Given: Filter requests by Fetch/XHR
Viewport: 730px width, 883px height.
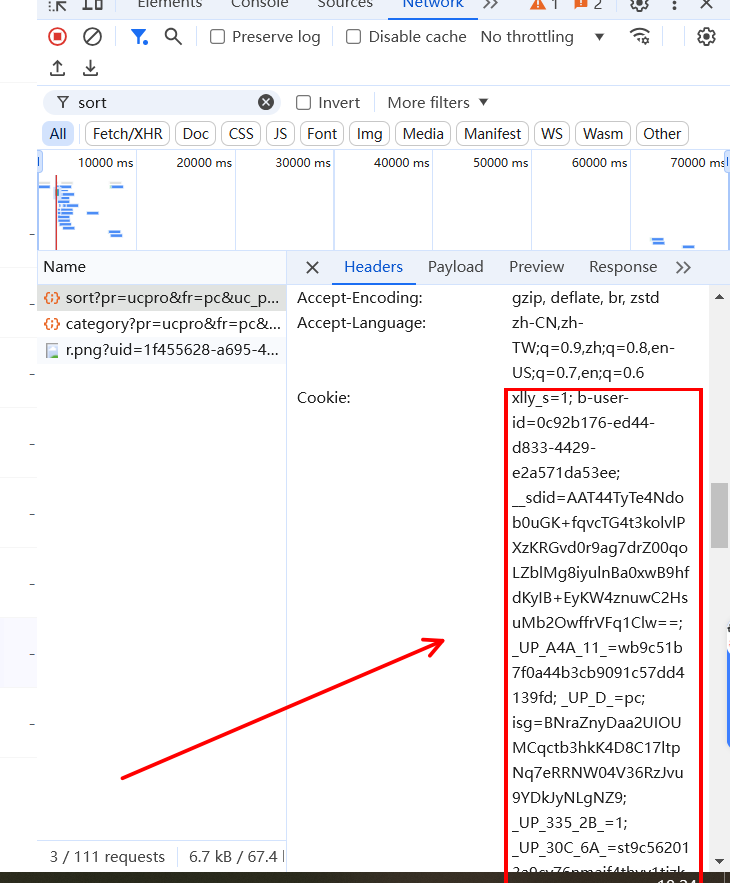Looking at the screenshot, I should tap(127, 133).
